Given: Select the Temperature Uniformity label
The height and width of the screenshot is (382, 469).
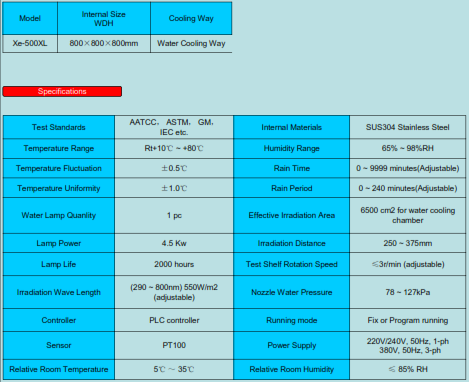Looking at the screenshot, I should point(59,188).
